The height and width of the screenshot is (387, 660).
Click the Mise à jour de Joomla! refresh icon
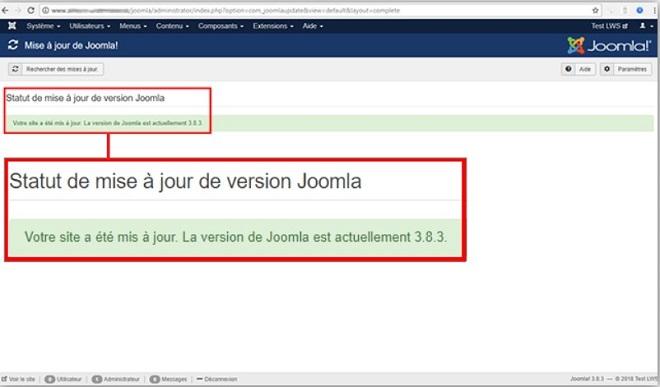13,45
